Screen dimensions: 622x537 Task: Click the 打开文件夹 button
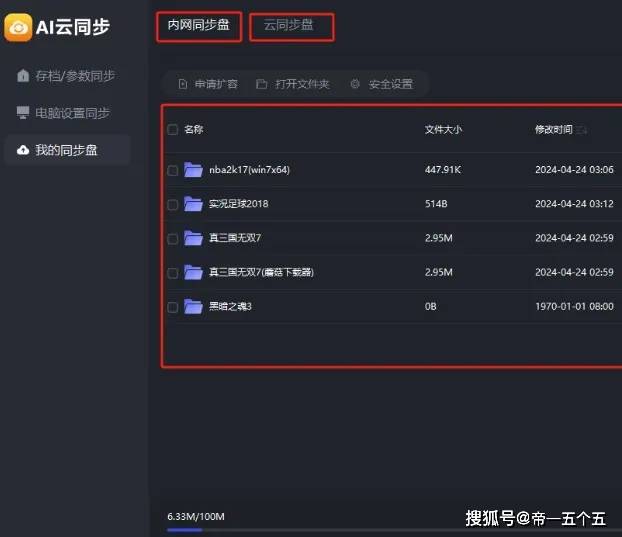tap(293, 84)
